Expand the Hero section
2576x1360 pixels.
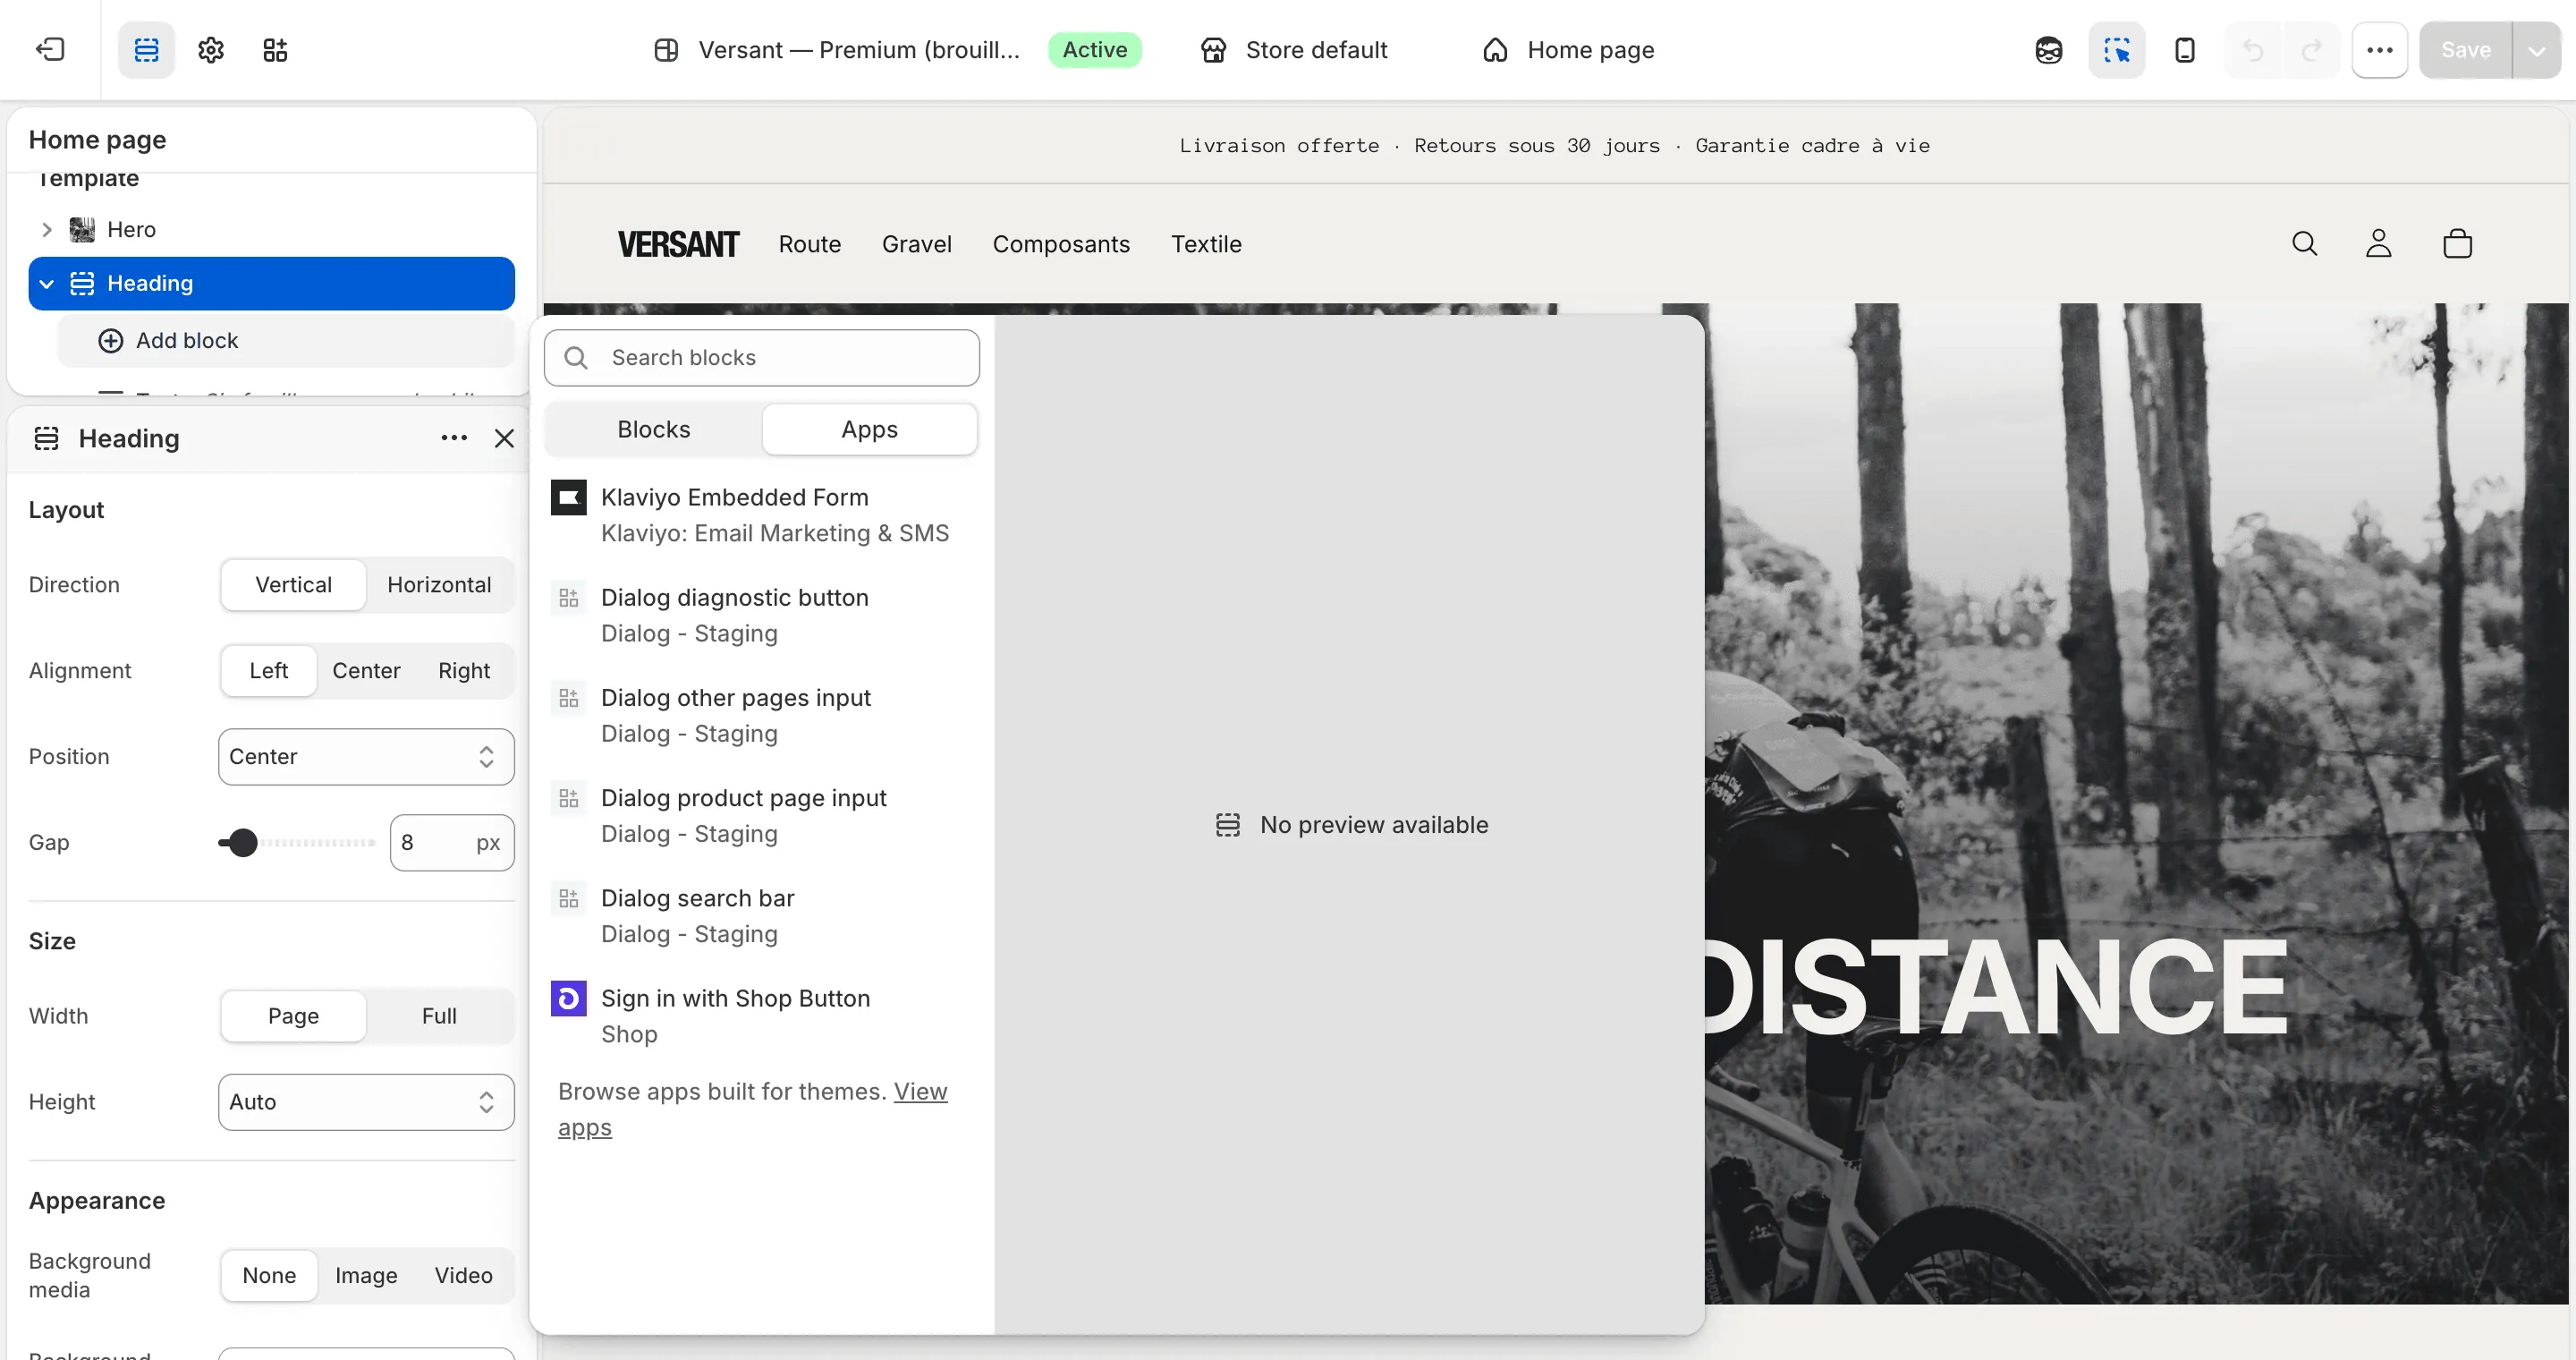(46, 230)
